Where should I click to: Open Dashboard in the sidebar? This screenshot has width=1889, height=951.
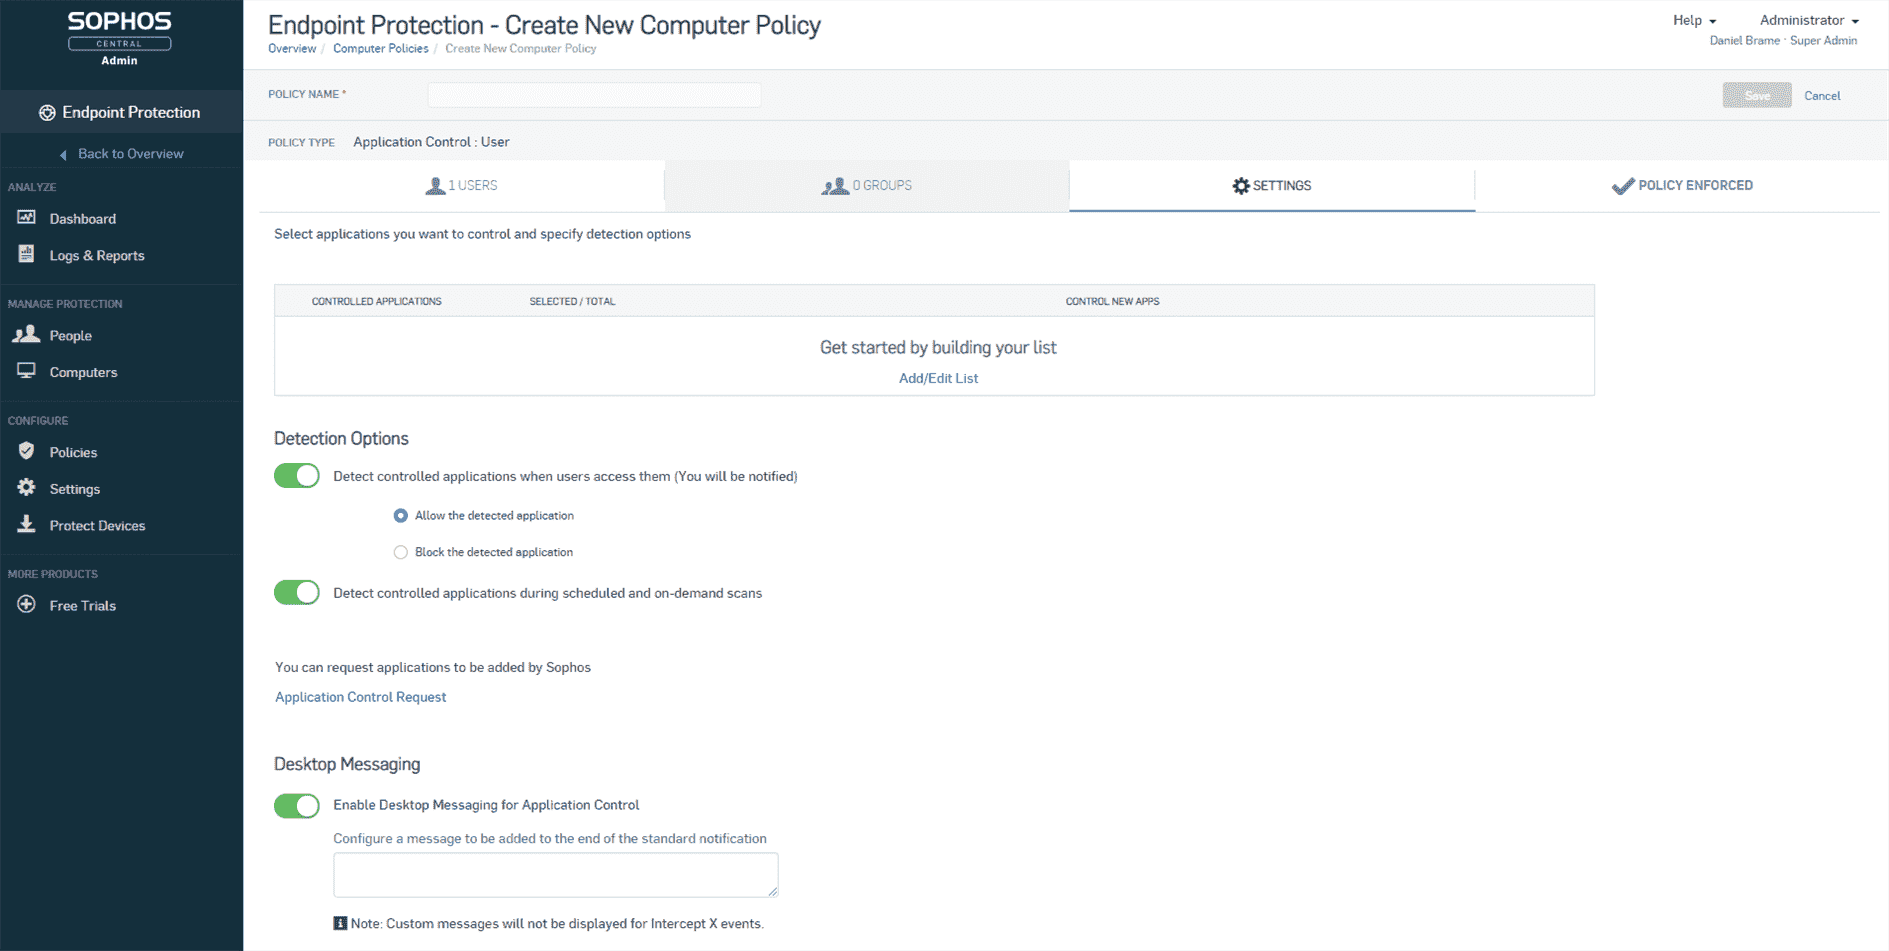(x=83, y=219)
